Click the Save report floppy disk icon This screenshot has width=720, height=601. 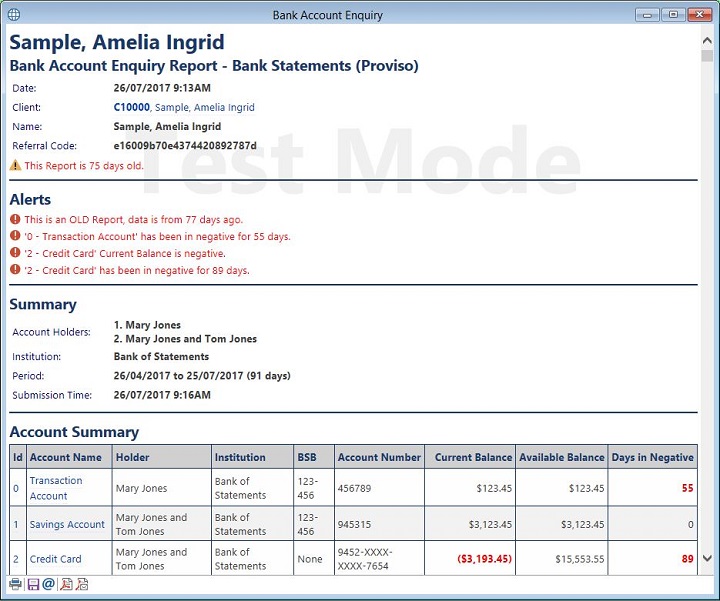[x=32, y=584]
